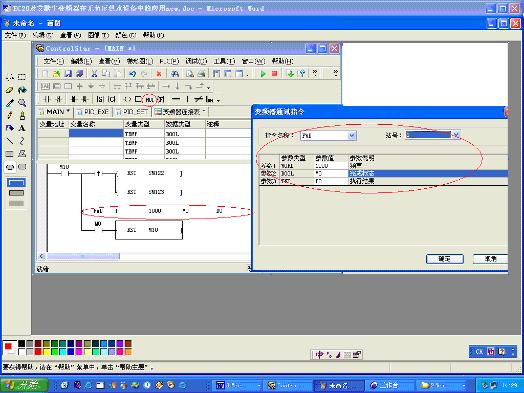The width and height of the screenshot is (524, 393).
Task: Open the Image menu in Paint
Action: (98, 35)
